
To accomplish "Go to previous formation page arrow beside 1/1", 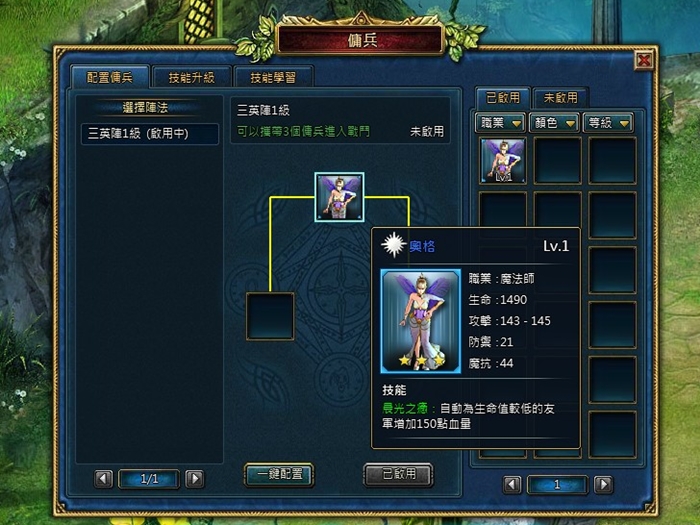I will point(104,479).
